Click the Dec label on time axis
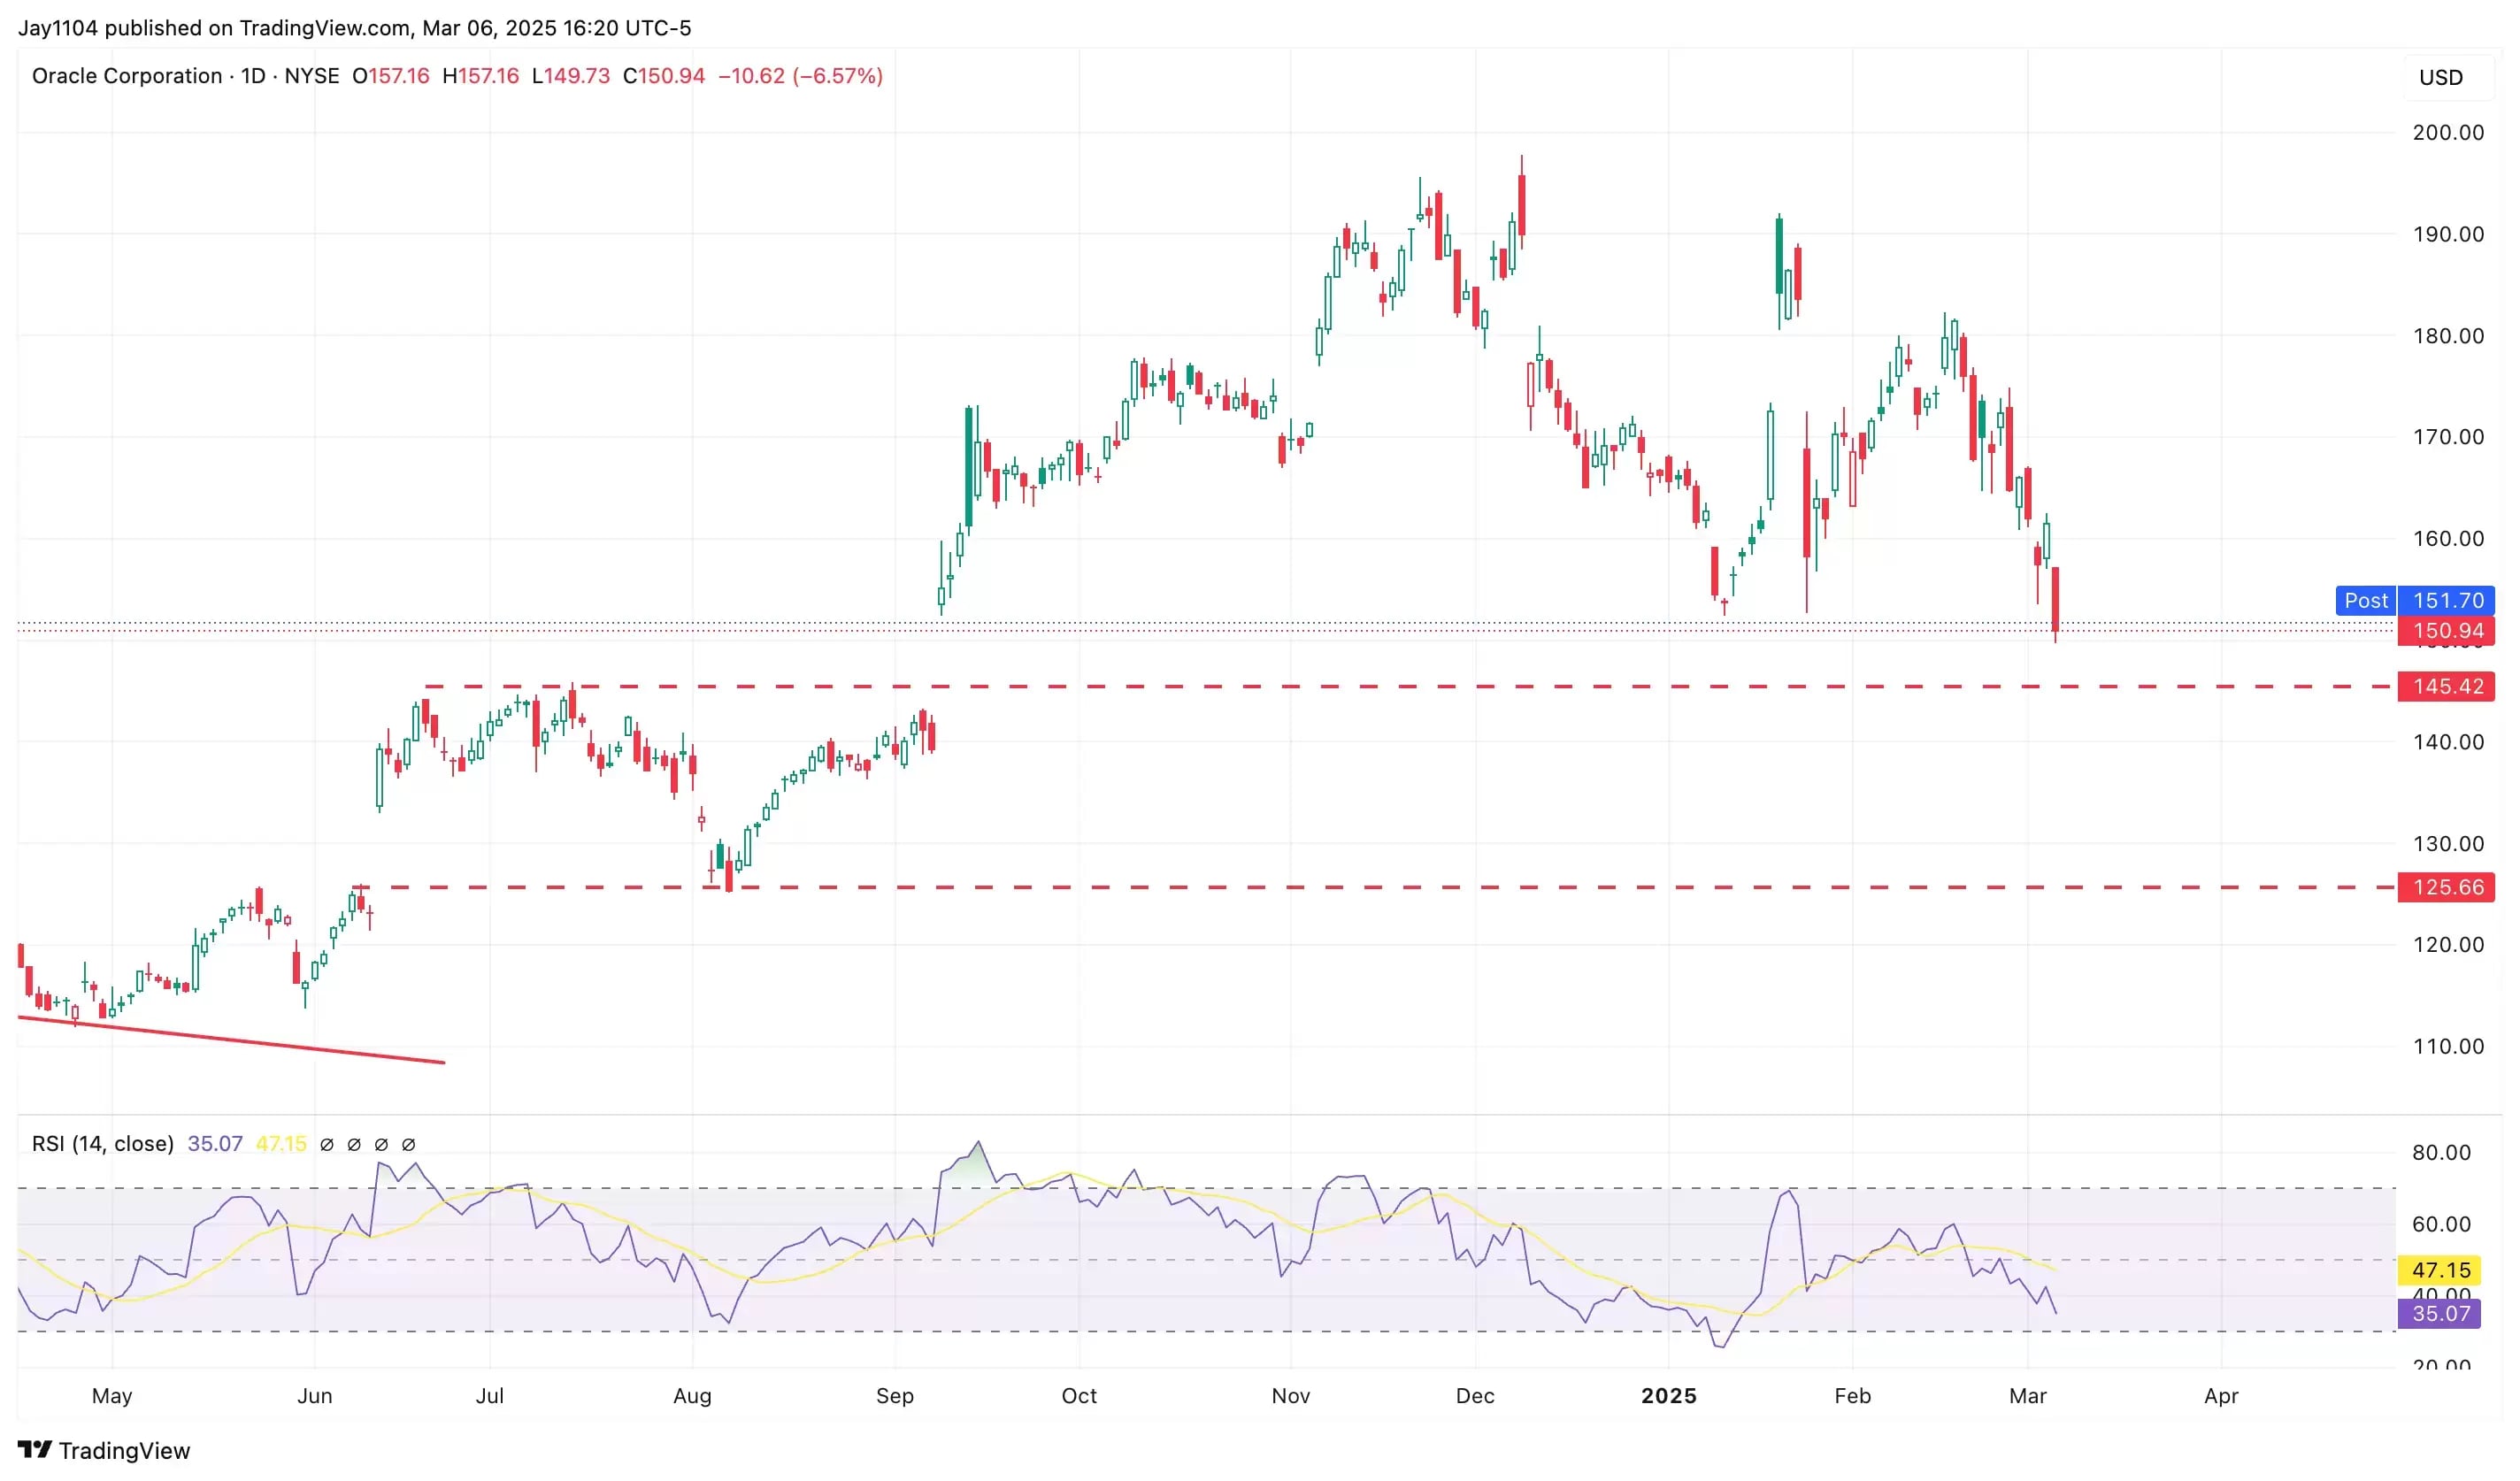Screen dimensions: 2520x1481 (1475, 1396)
